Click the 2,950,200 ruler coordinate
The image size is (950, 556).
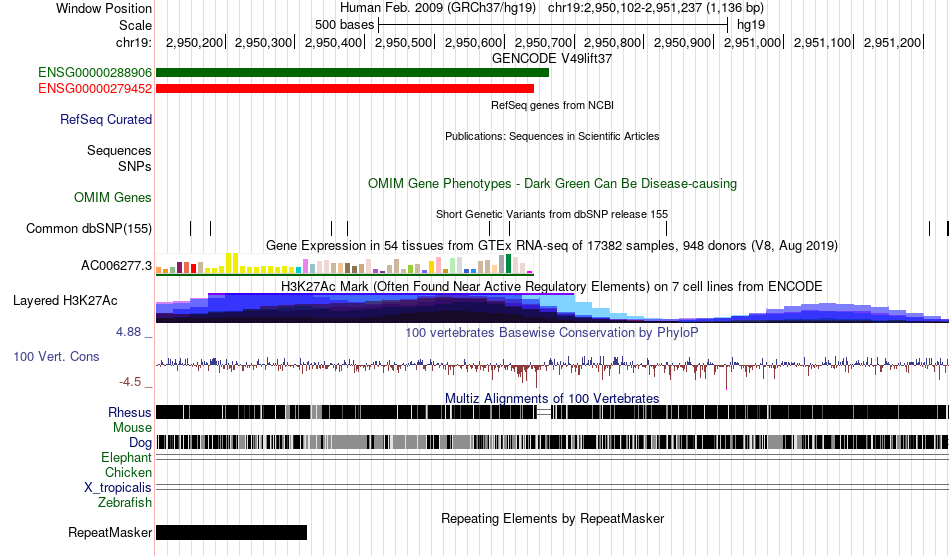(194, 42)
